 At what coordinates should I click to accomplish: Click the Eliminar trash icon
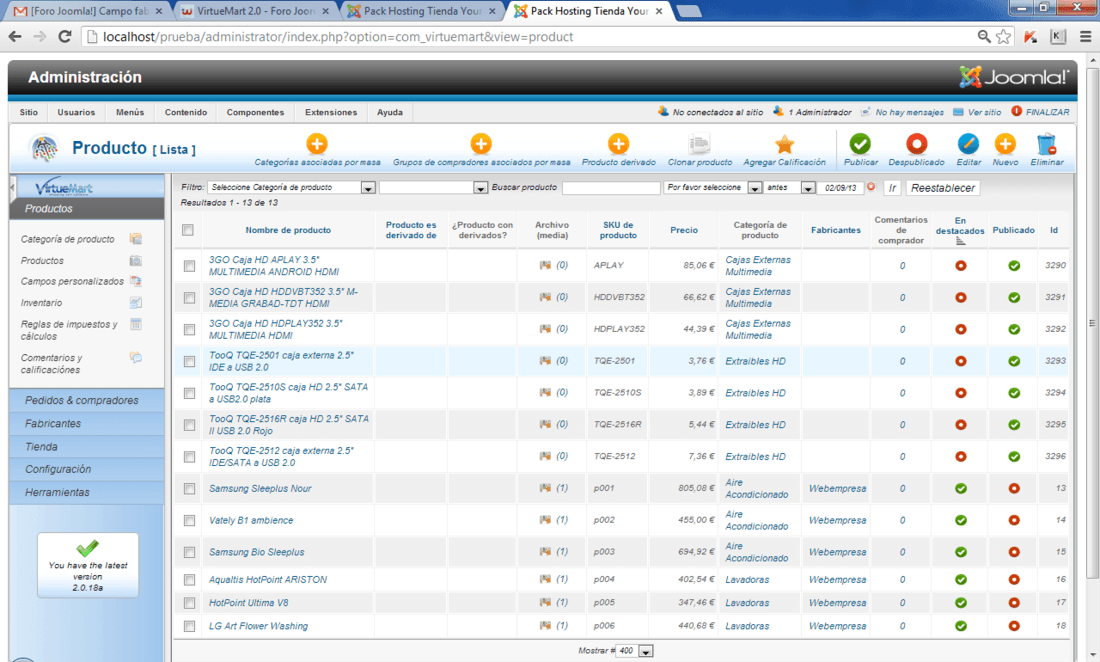click(1047, 144)
